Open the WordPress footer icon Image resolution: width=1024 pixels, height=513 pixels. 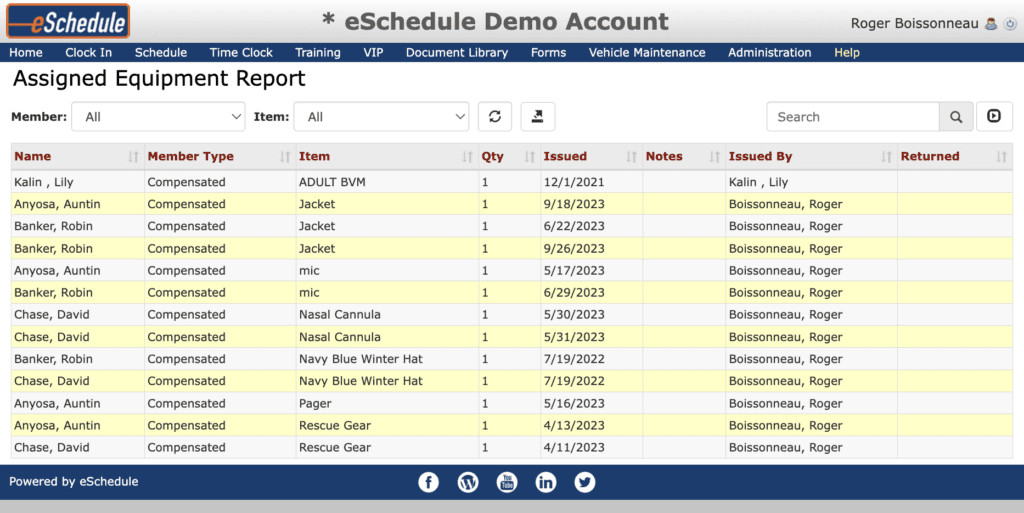[x=468, y=482]
